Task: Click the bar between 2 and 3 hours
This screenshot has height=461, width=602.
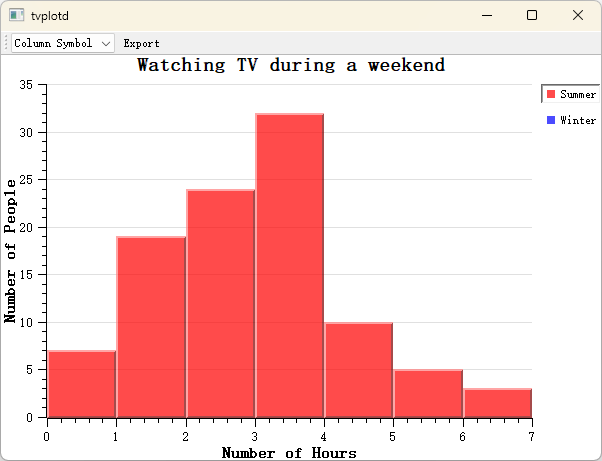Action: coord(220,304)
